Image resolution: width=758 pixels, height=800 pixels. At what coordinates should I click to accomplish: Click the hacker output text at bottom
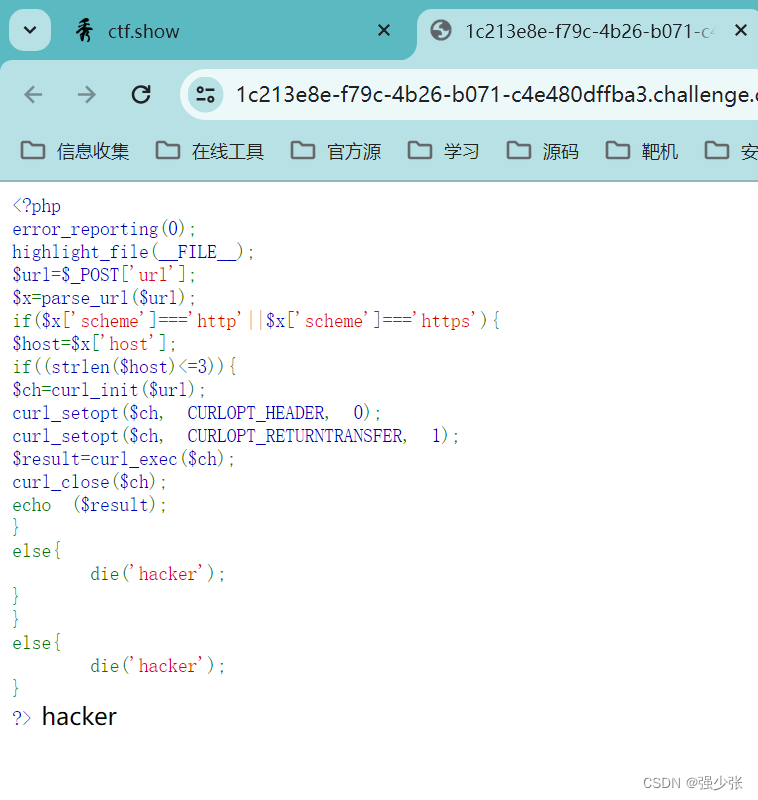79,717
